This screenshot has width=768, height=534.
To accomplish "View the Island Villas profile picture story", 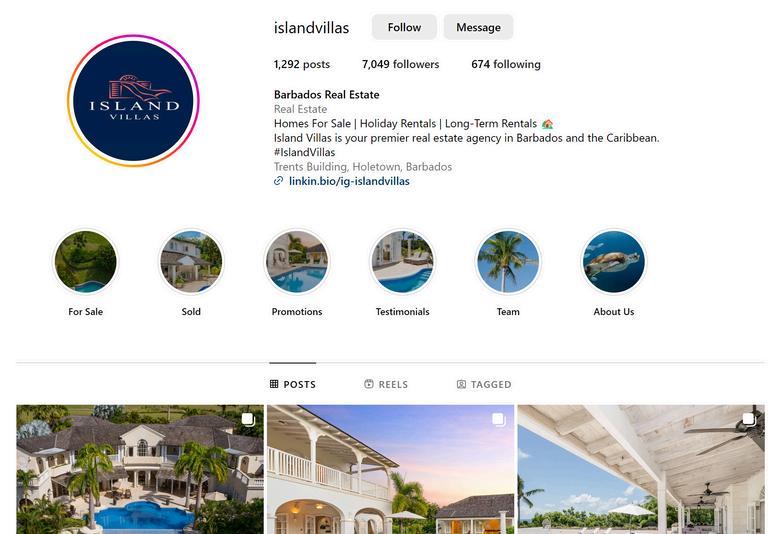I will (133, 100).
